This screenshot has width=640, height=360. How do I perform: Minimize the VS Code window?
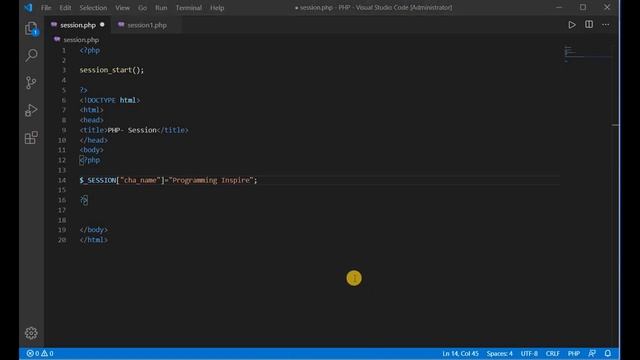(x=559, y=7)
